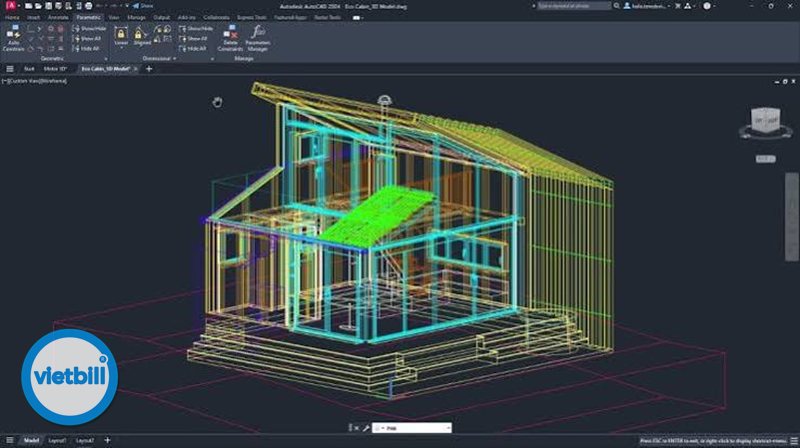Click the Auto Constrain tool
The height and width of the screenshot is (448, 800).
(x=13, y=38)
